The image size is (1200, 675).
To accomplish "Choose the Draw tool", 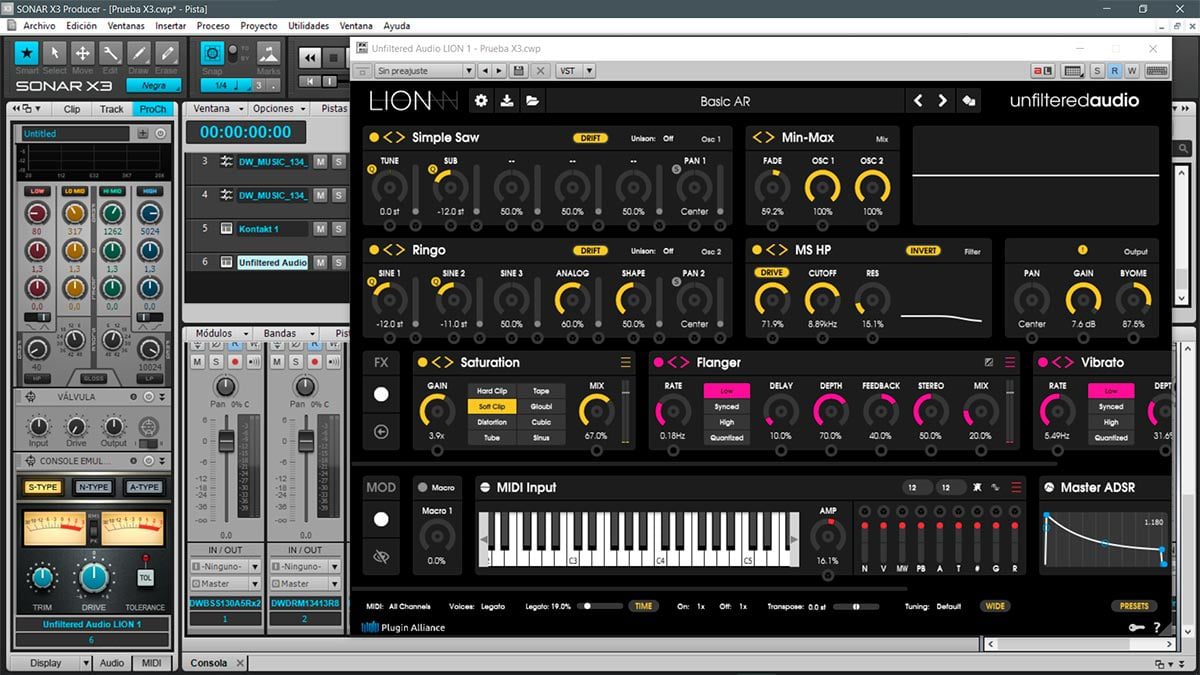I will [x=139, y=53].
